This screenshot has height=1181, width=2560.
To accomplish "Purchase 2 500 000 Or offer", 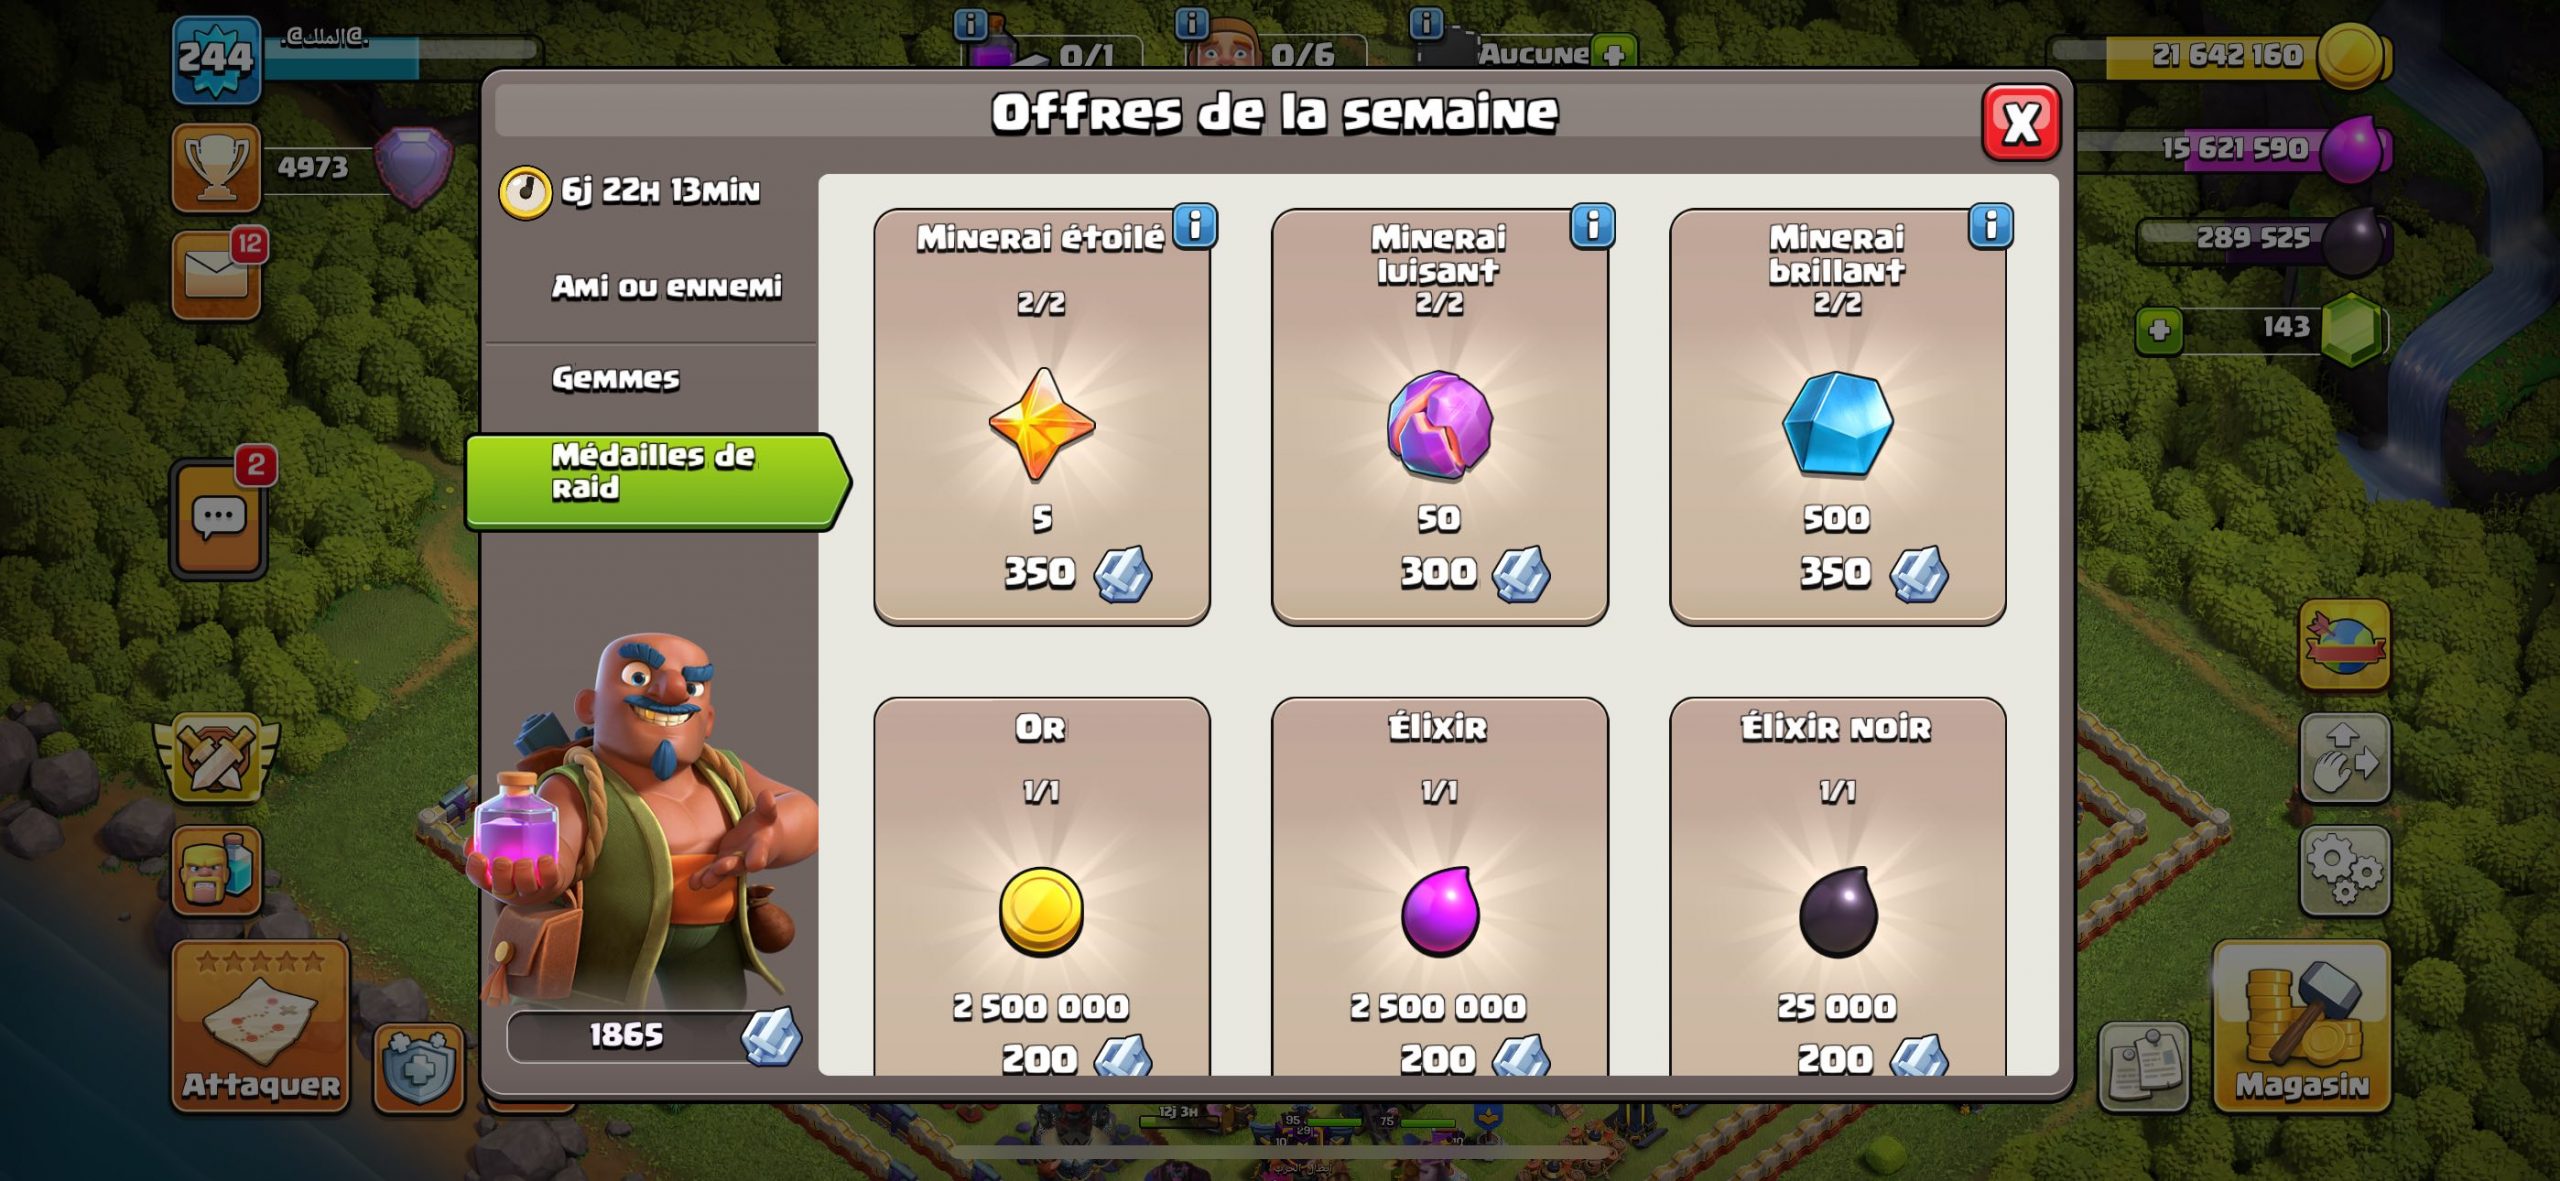I will tap(1042, 887).
